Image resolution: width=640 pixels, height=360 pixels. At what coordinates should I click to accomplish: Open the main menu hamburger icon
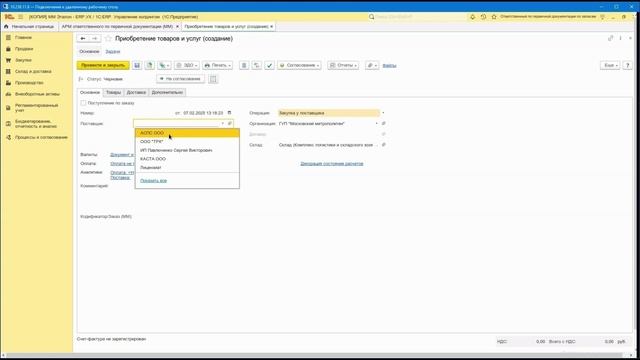coord(20,17)
